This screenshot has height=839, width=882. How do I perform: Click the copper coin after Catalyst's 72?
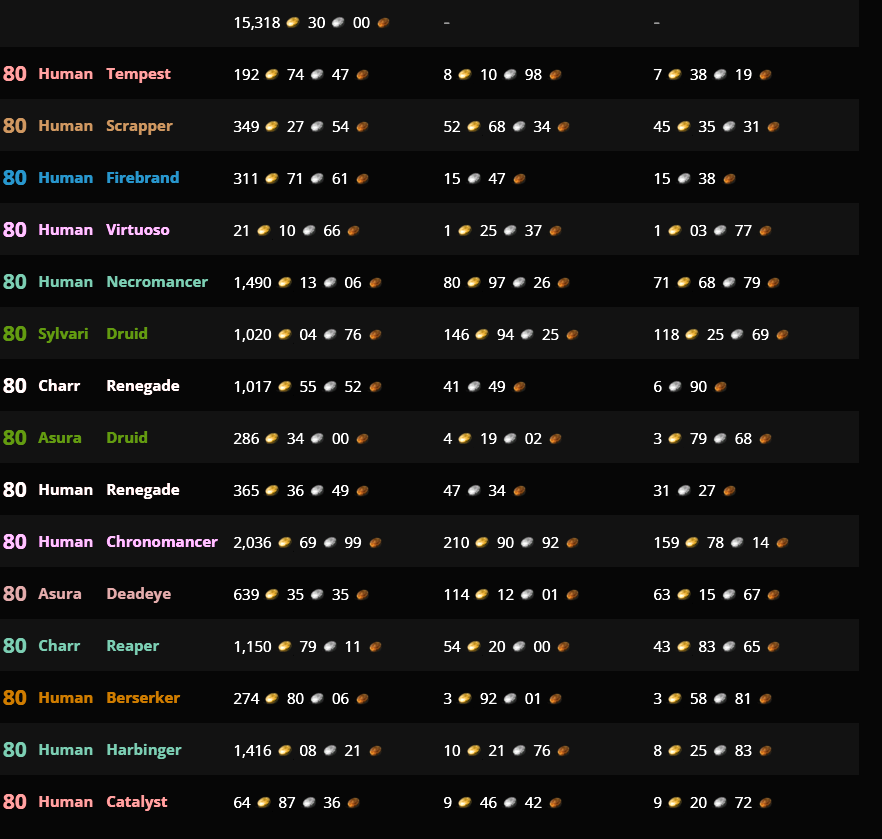[765, 802]
